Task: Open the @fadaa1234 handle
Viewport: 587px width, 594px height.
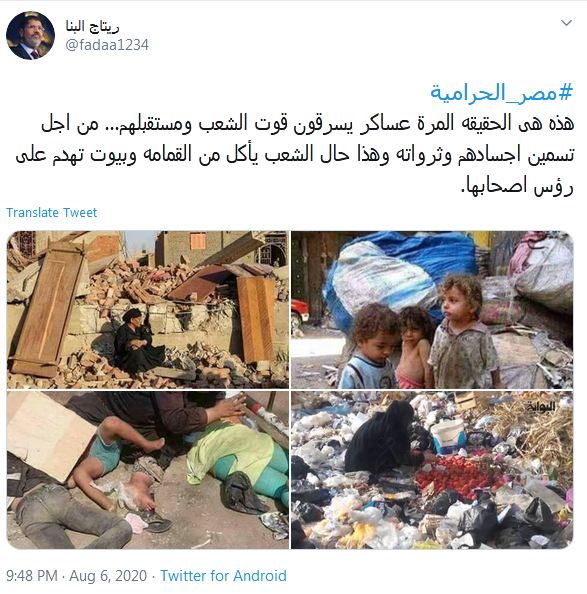Action: click(107, 45)
